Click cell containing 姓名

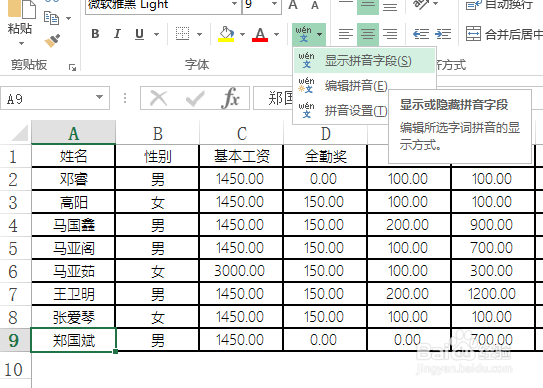click(73, 156)
